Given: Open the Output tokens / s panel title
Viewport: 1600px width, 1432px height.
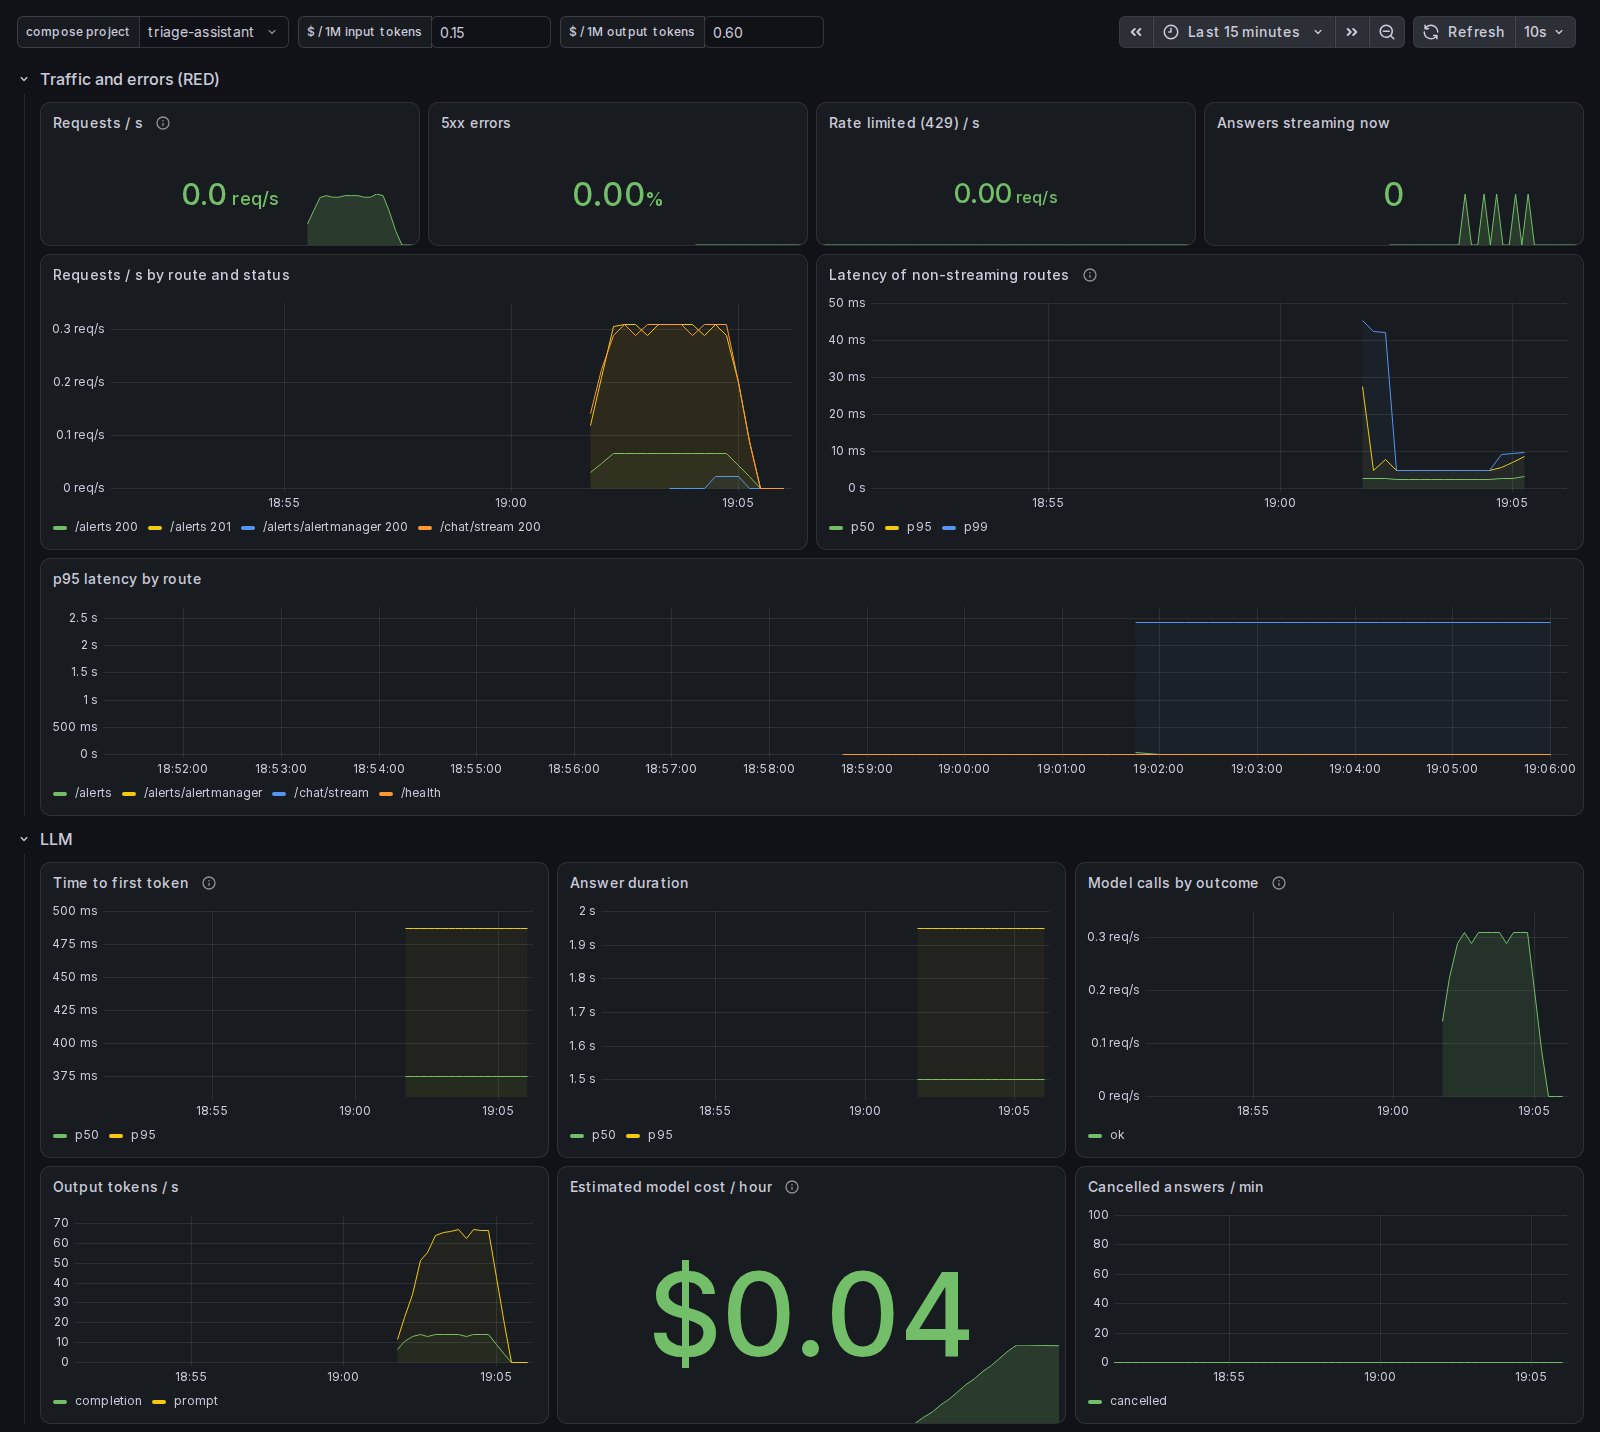Looking at the screenshot, I should point(116,1187).
